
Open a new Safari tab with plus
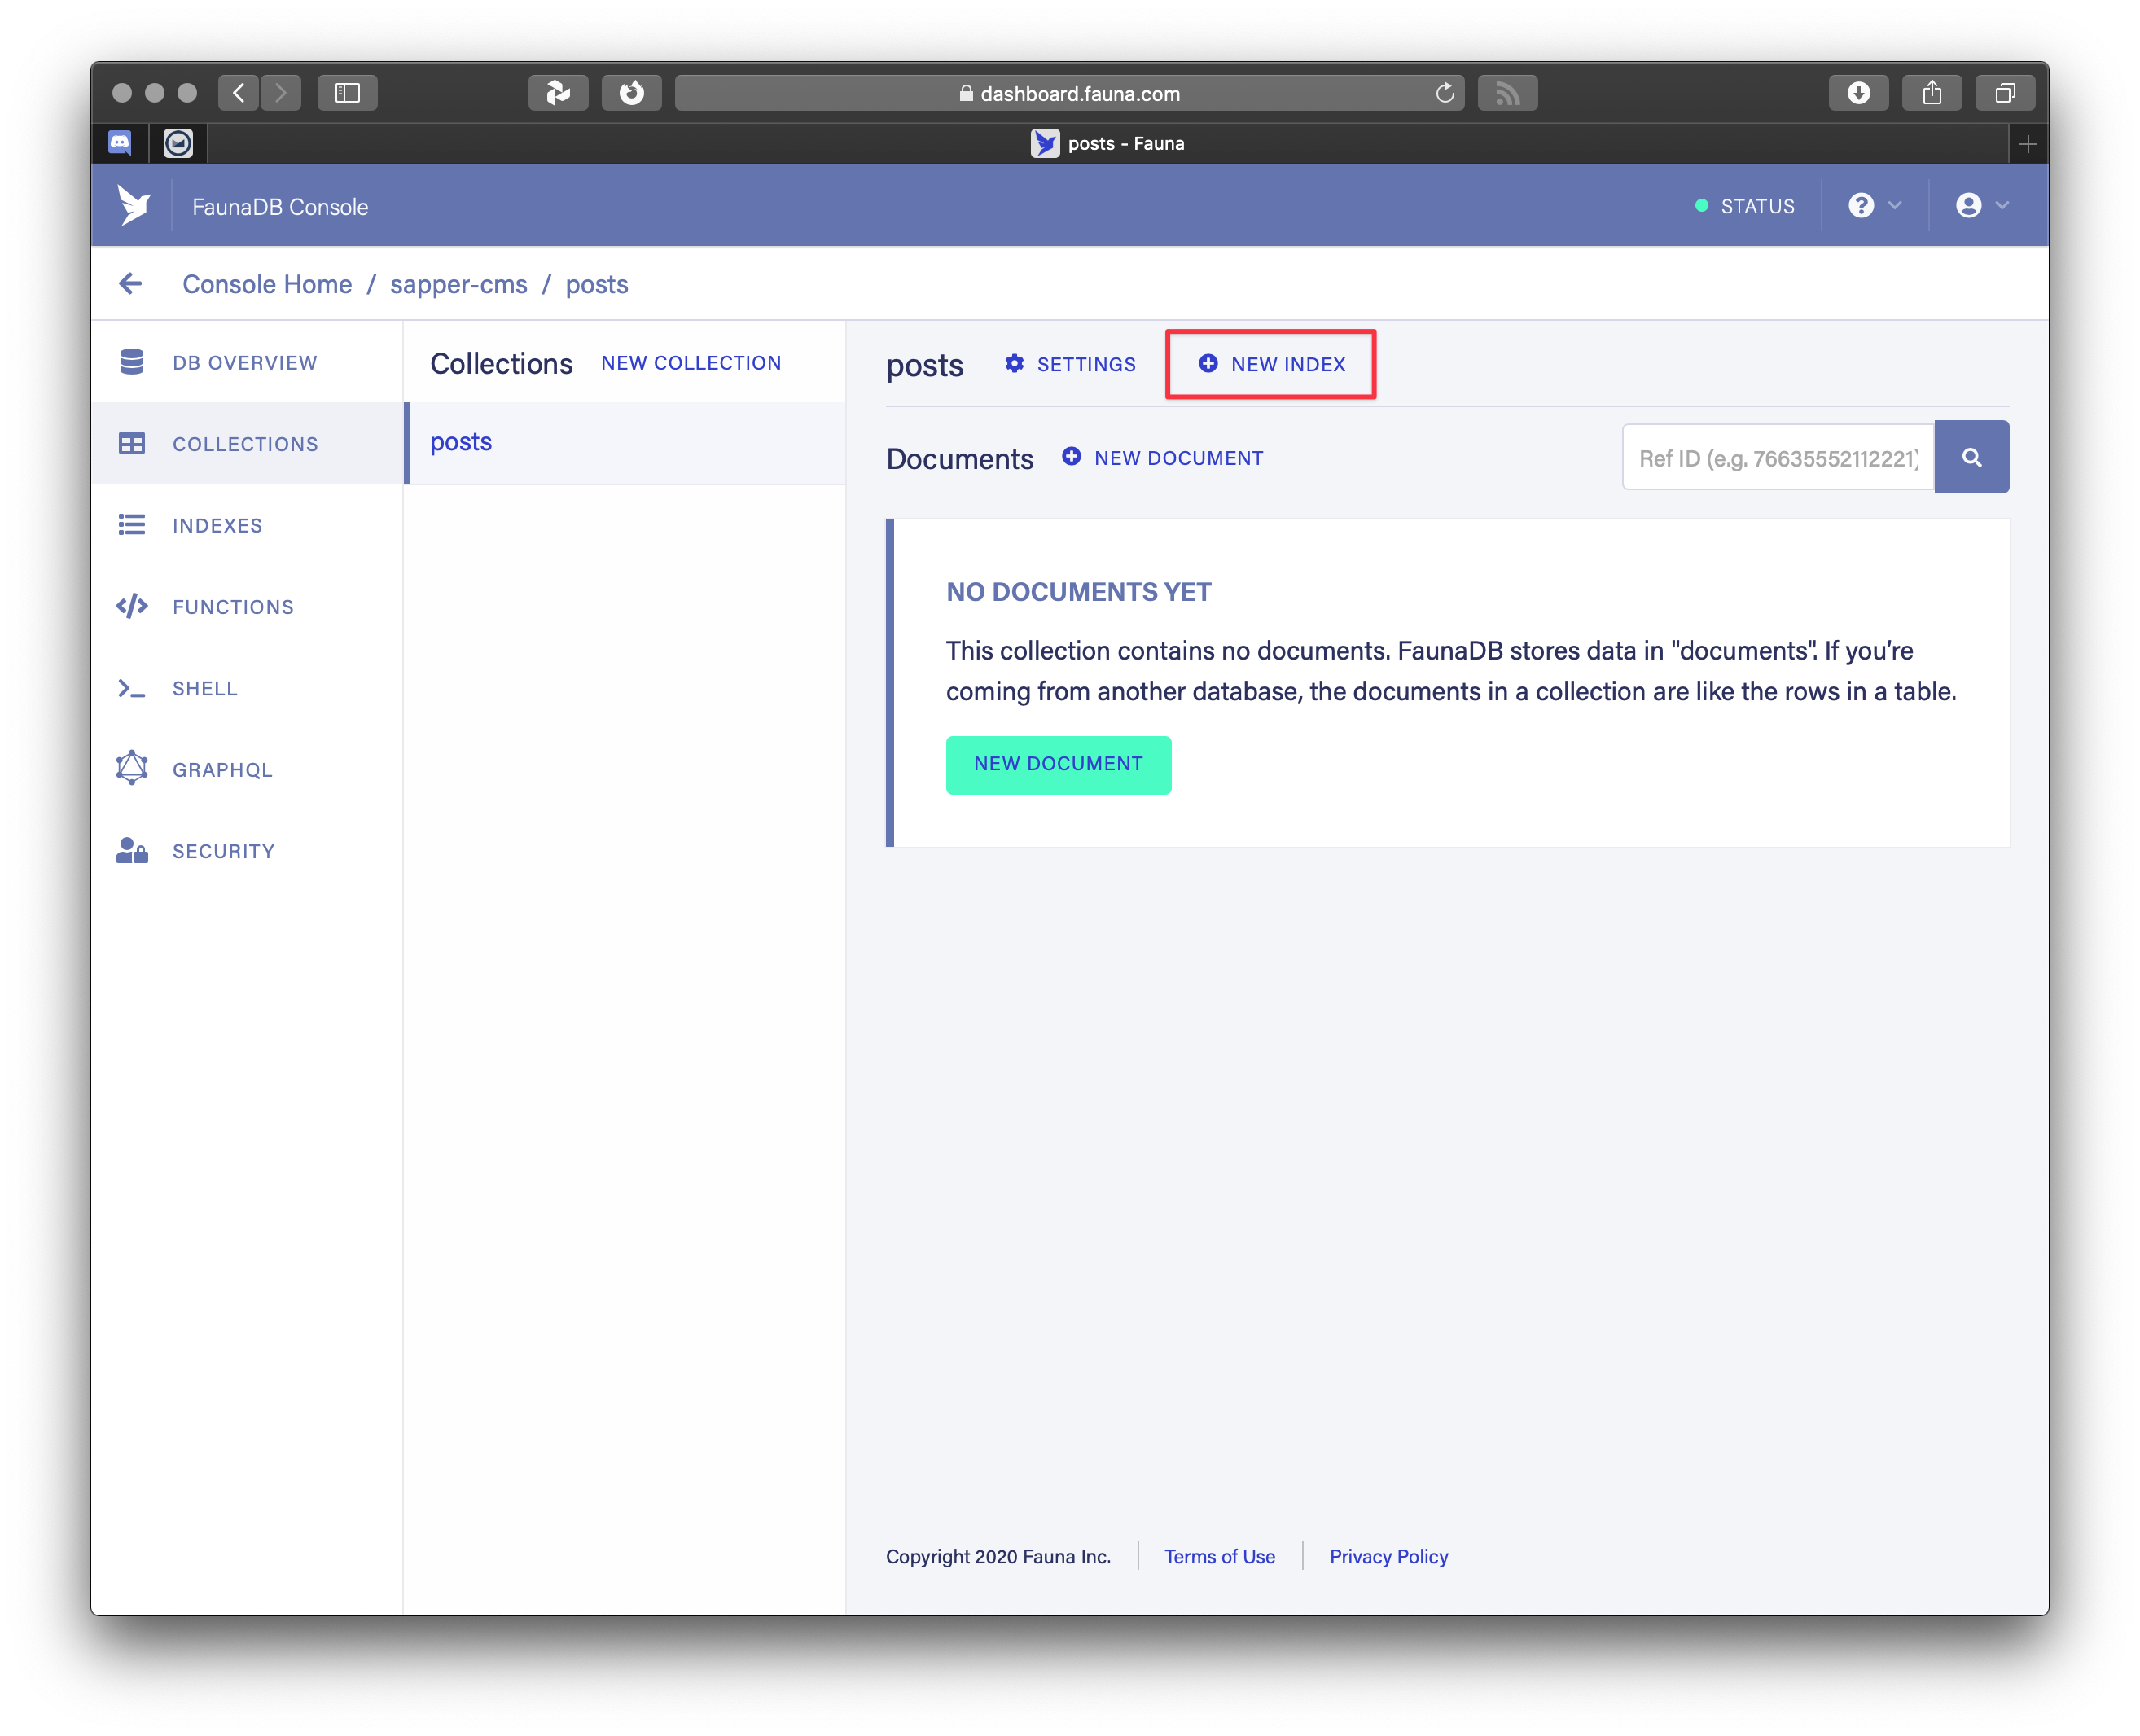(x=2027, y=144)
